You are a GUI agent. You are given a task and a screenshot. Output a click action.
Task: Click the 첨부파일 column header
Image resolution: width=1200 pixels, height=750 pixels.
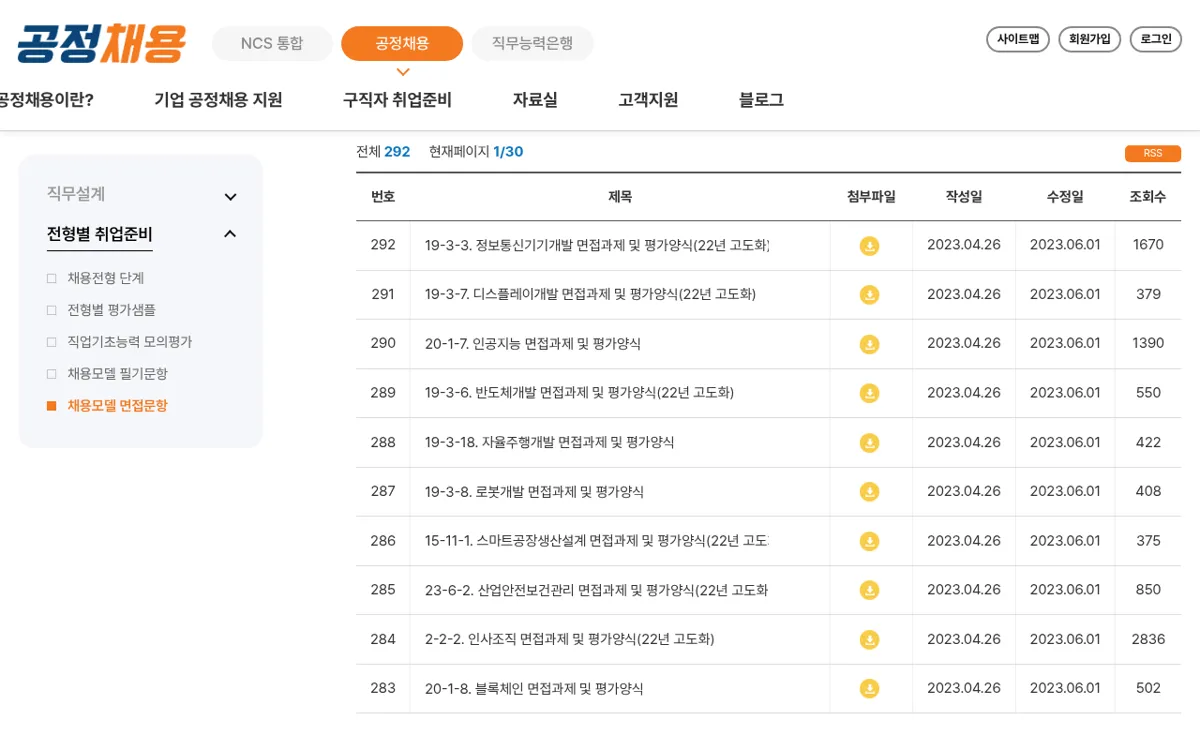tap(871, 197)
